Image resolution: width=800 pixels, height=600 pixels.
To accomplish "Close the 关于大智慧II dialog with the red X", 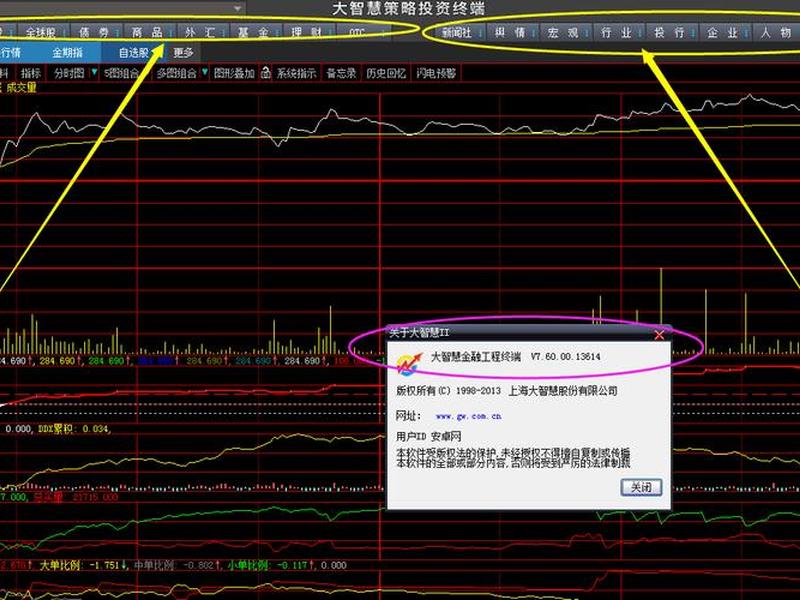I will point(659,335).
